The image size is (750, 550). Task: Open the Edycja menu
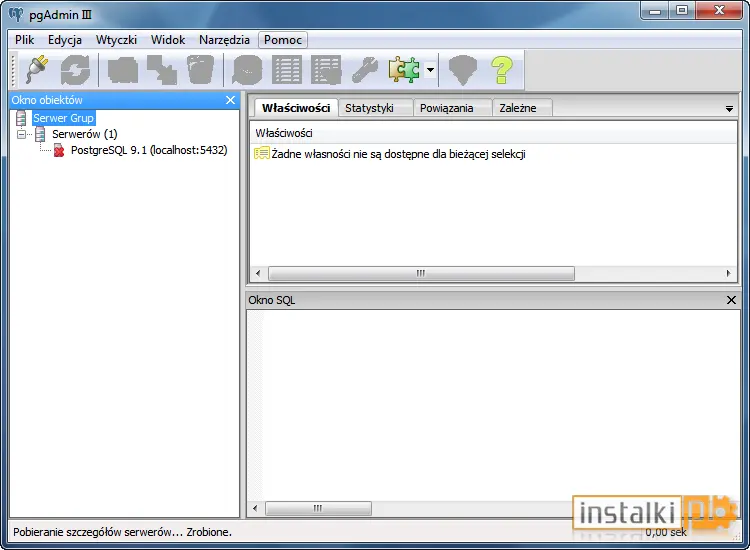(x=65, y=40)
